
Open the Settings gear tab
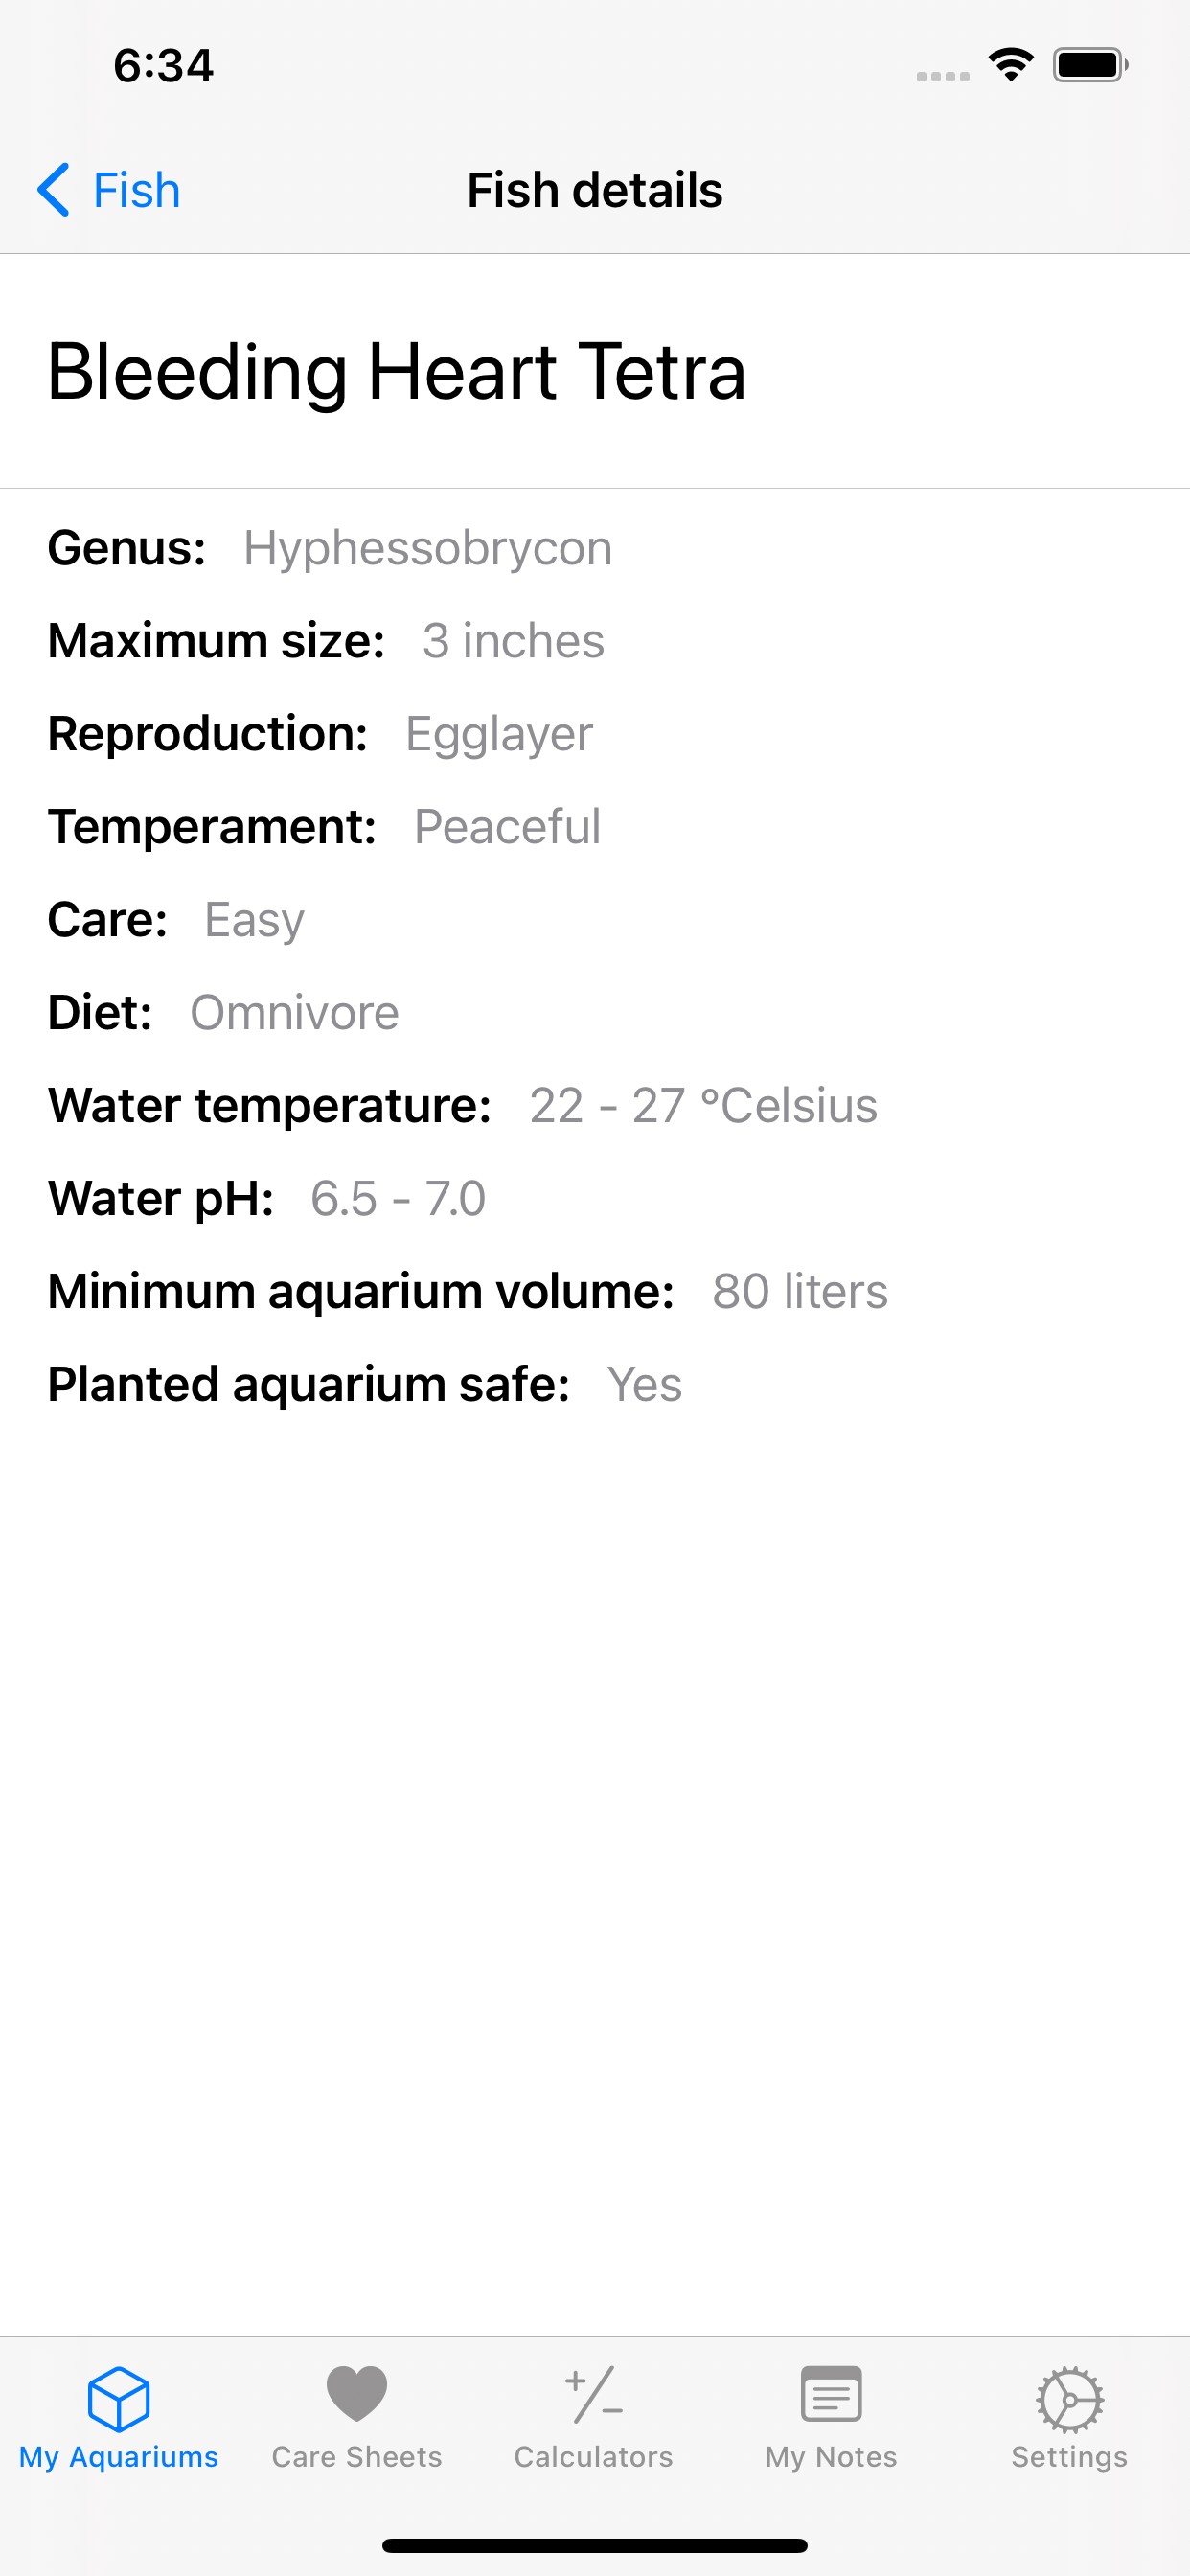click(x=1069, y=2416)
